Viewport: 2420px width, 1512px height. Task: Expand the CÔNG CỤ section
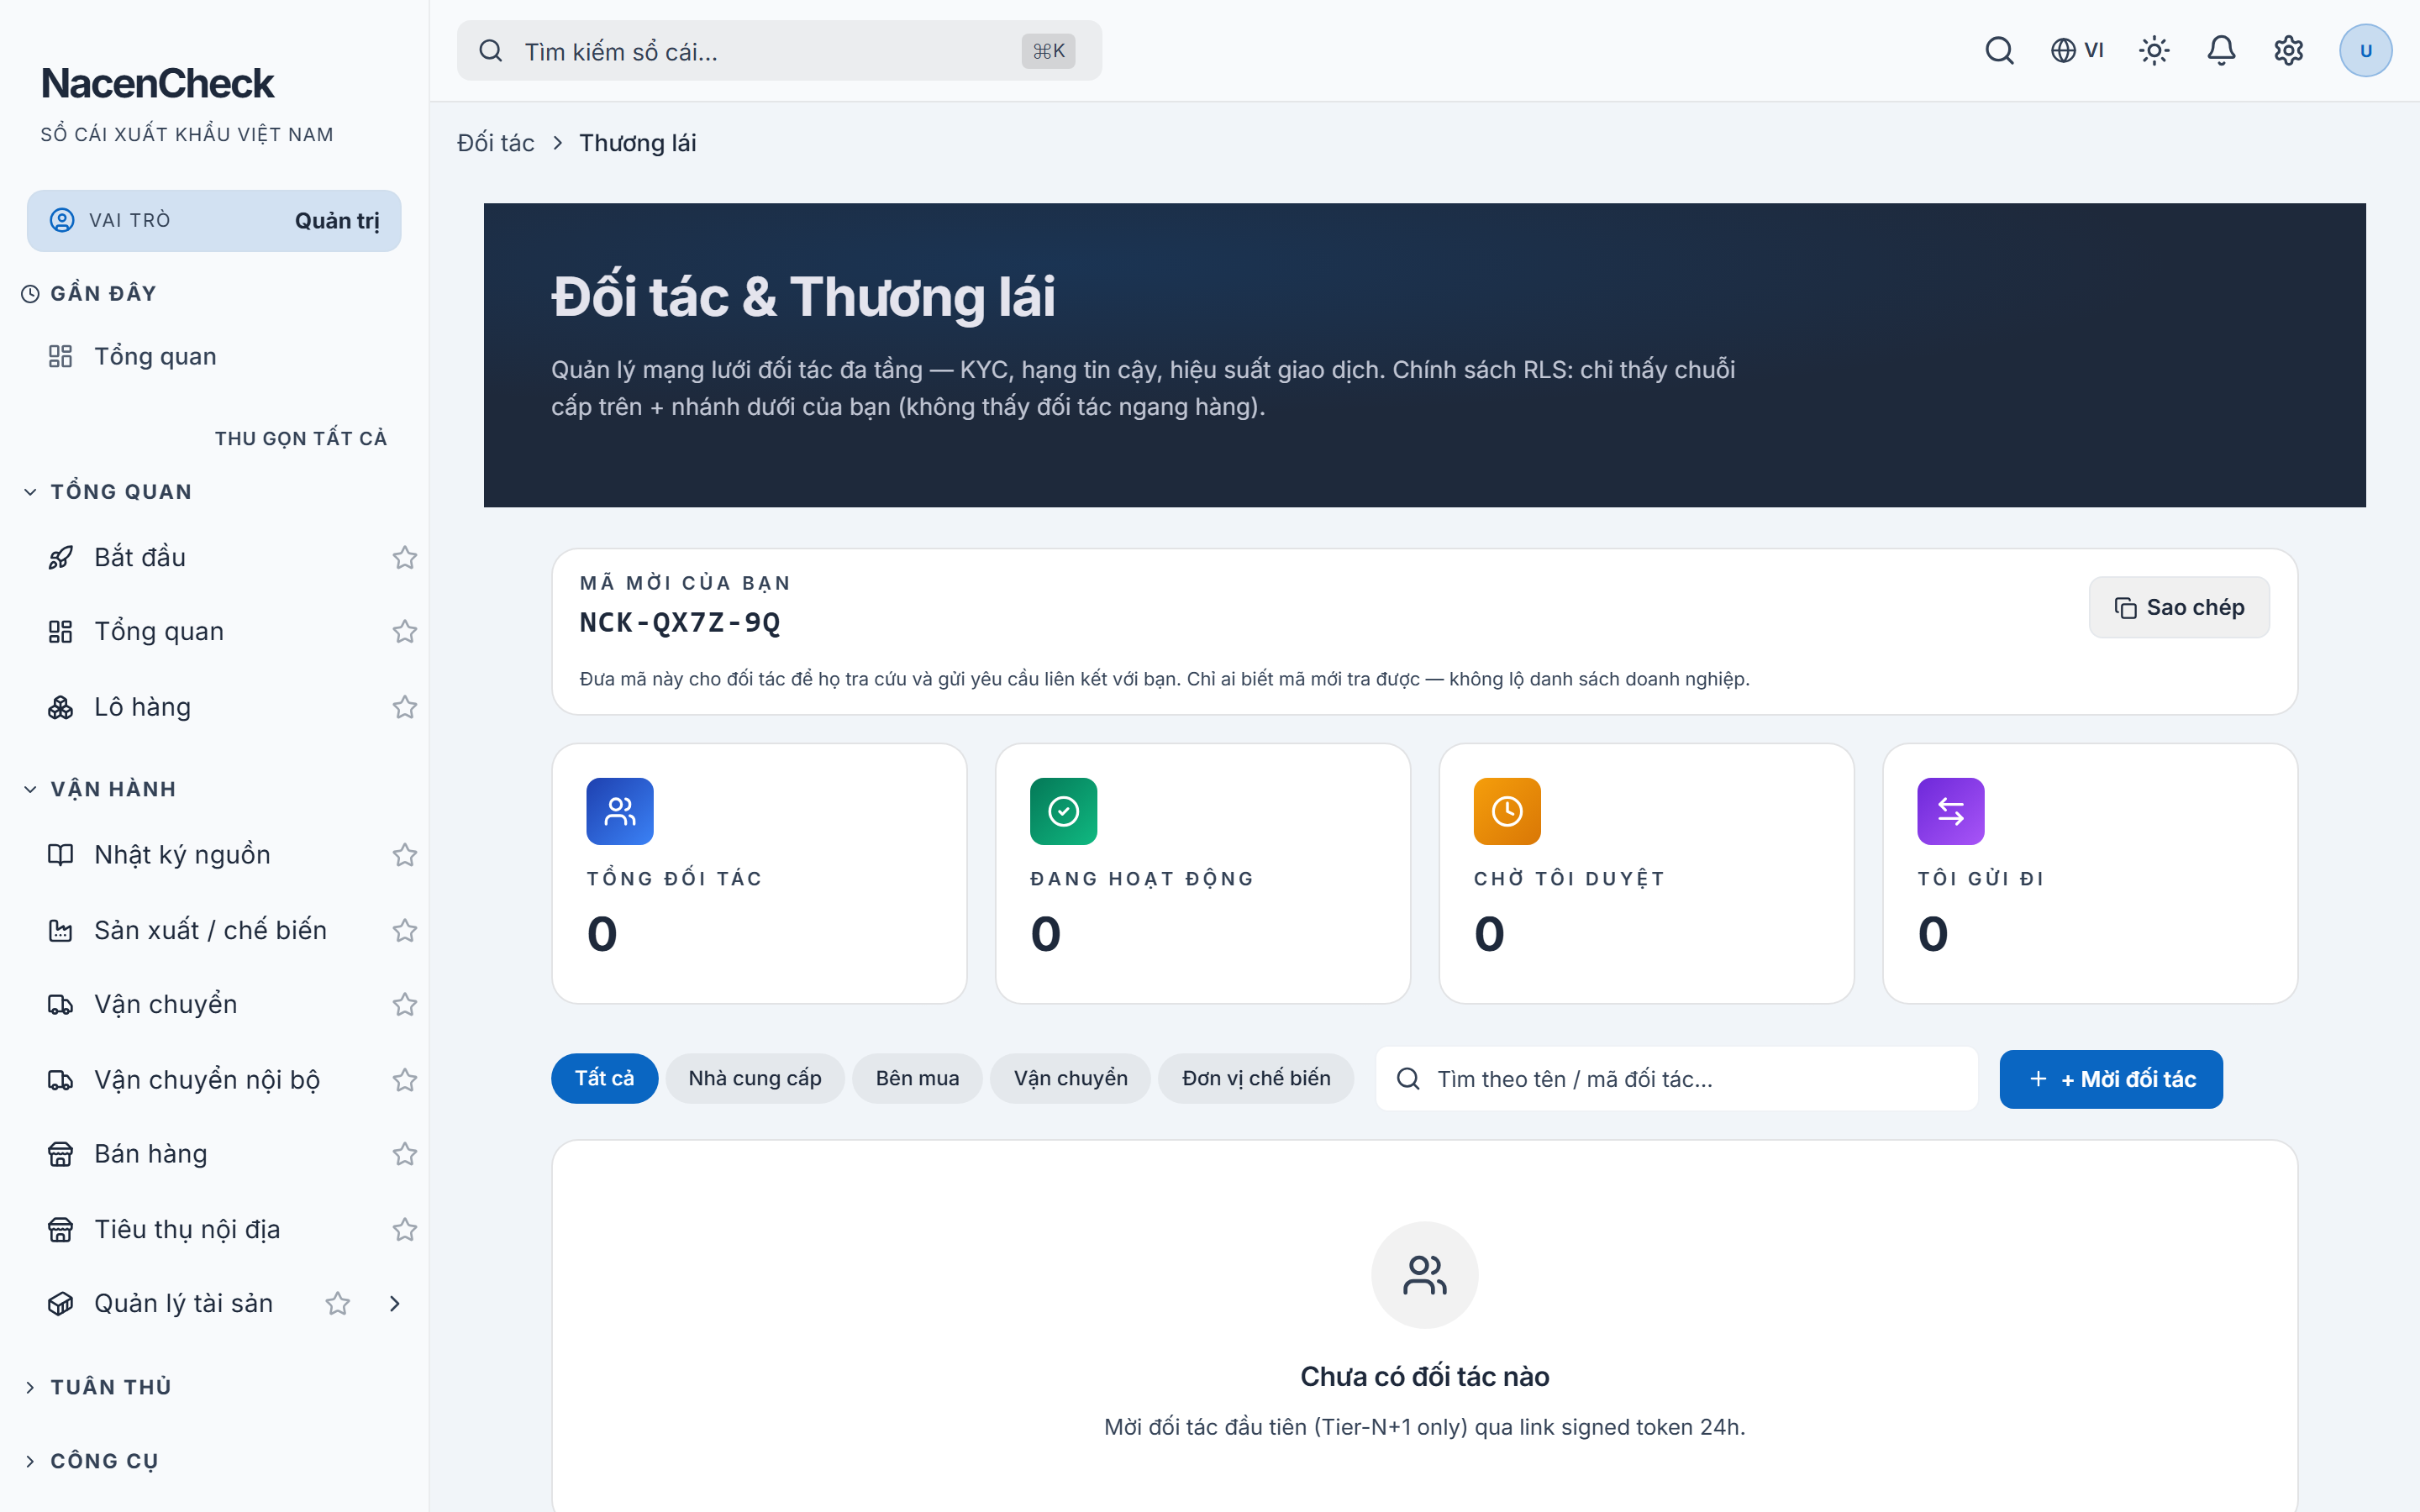[x=91, y=1461]
